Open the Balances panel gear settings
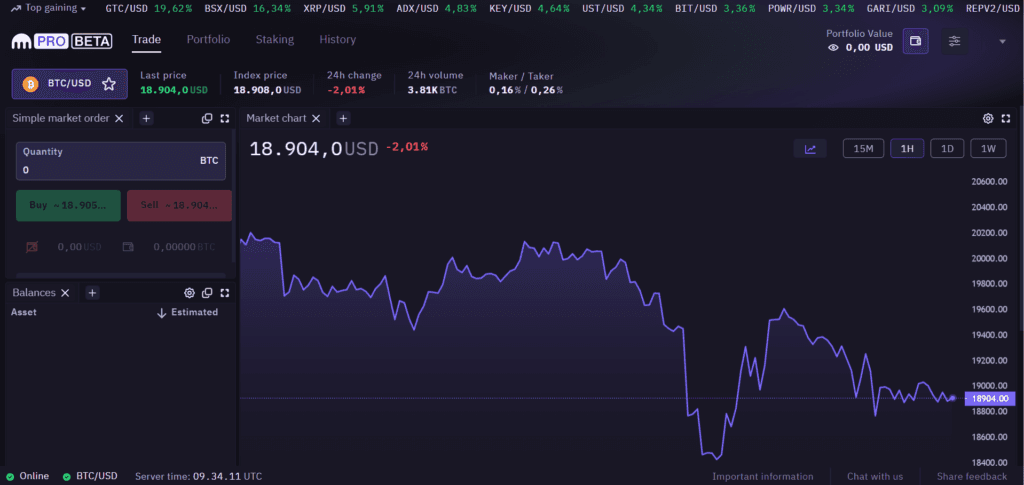 [x=189, y=293]
